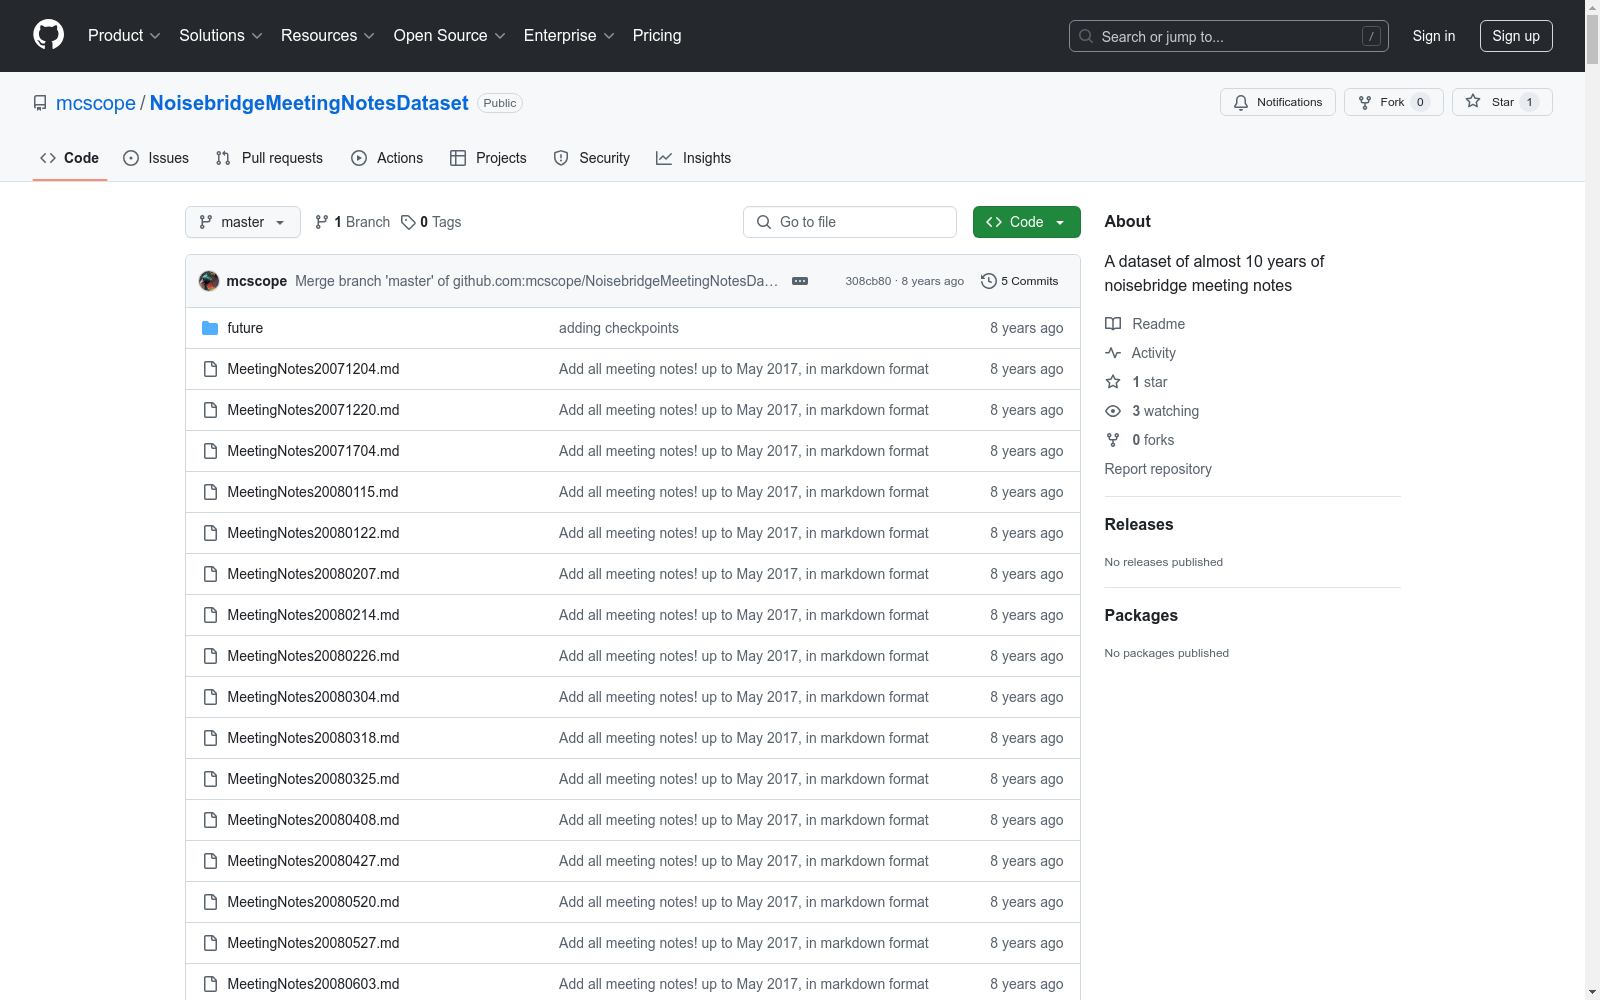1600x1000 pixels.
Task: Click mcscope avatar in commit bar
Action: [209, 281]
